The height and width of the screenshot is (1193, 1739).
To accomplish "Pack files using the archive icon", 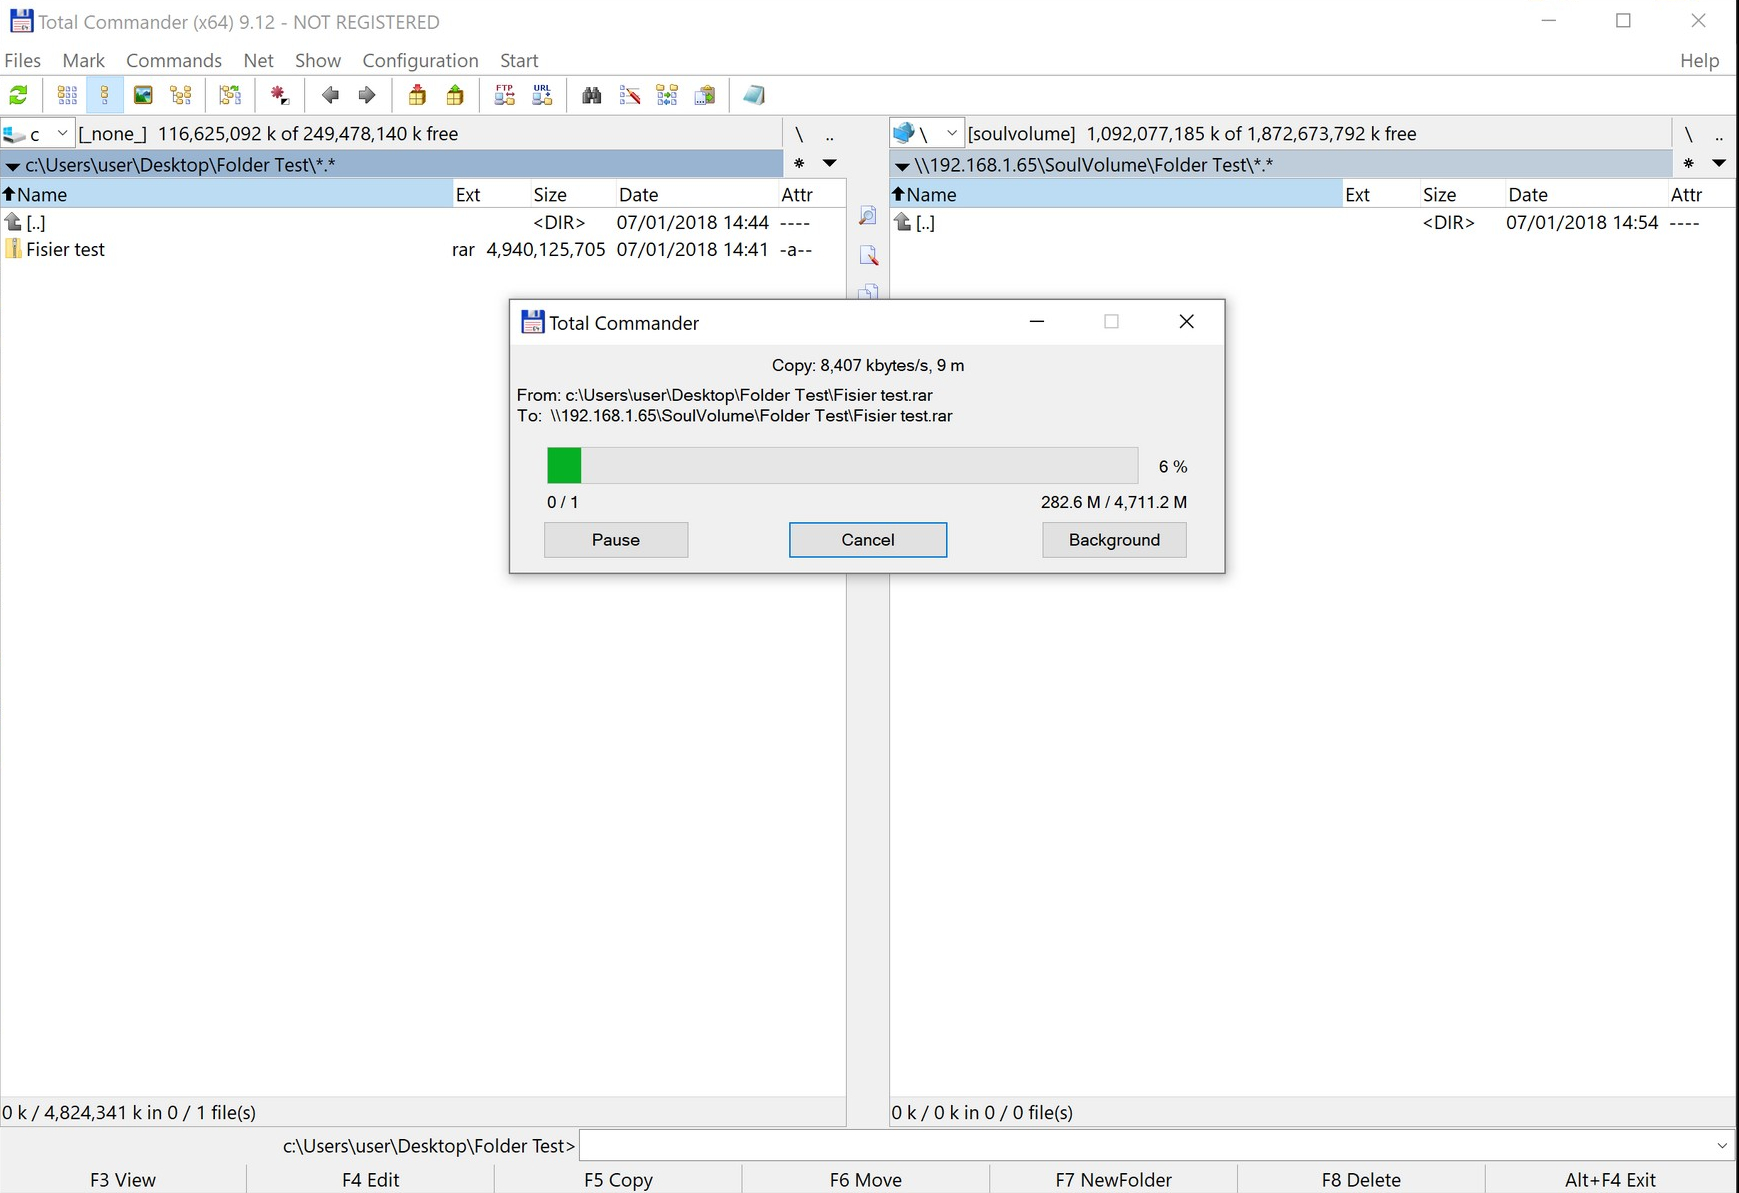I will (x=417, y=95).
